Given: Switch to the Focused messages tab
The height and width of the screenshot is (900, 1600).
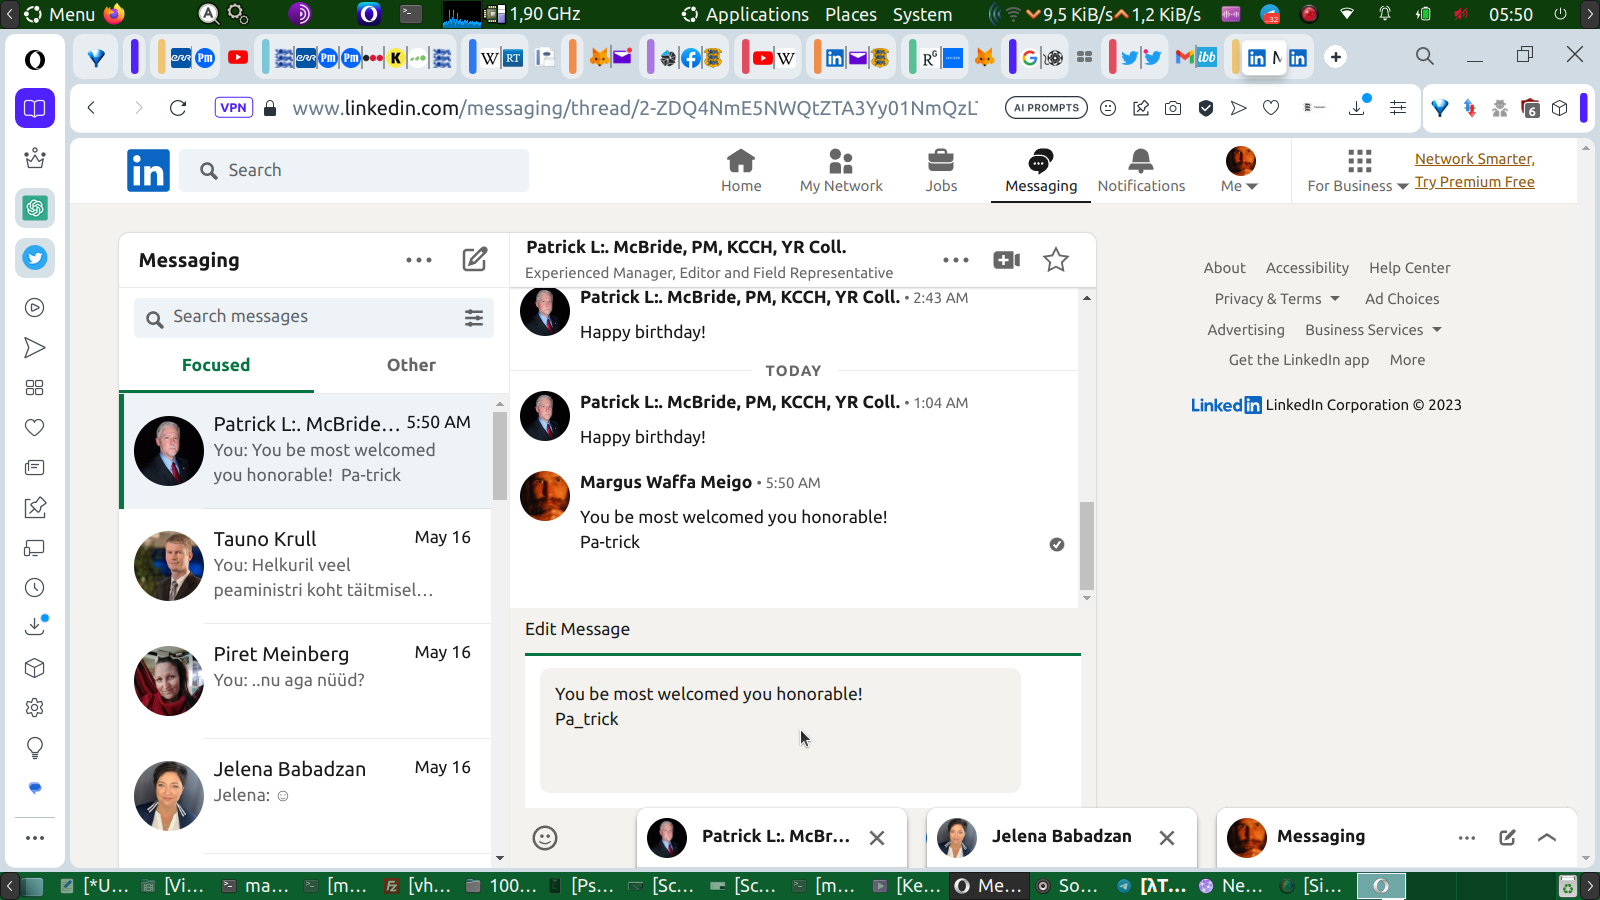Looking at the screenshot, I should point(216,366).
